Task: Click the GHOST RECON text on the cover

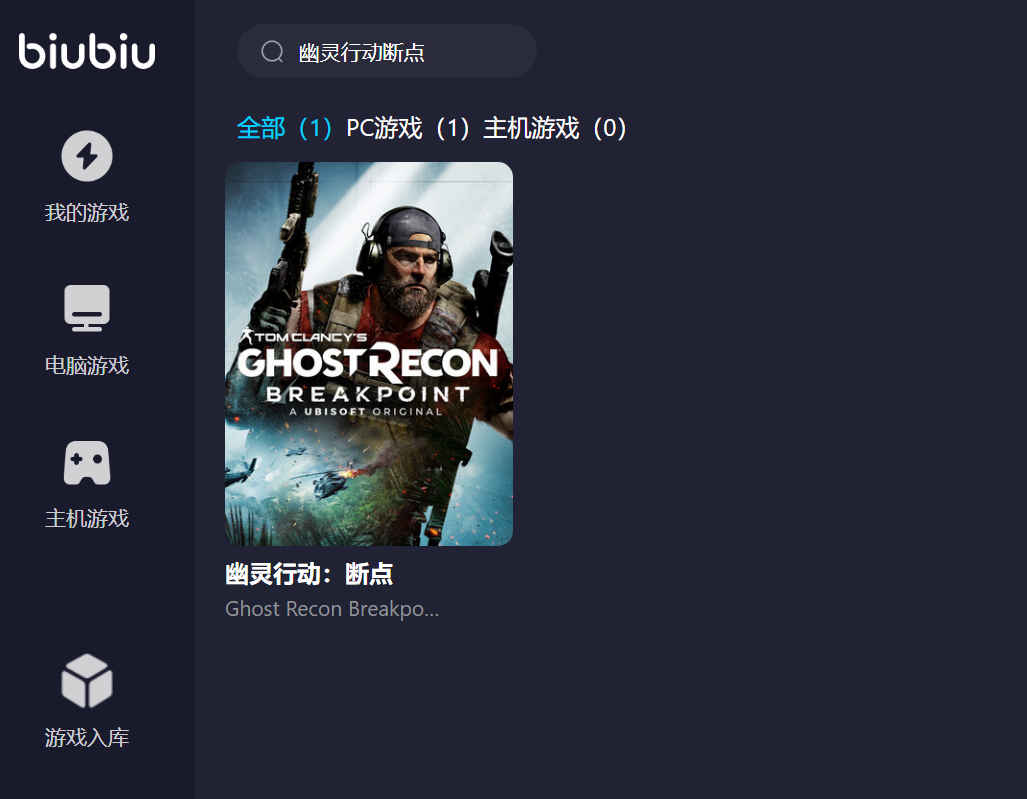Action: 368,363
